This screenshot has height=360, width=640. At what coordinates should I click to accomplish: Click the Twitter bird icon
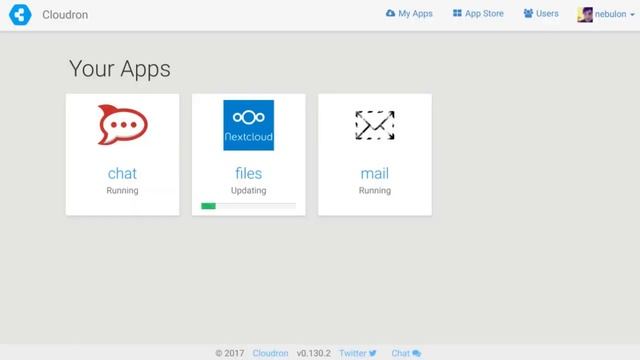(x=373, y=353)
